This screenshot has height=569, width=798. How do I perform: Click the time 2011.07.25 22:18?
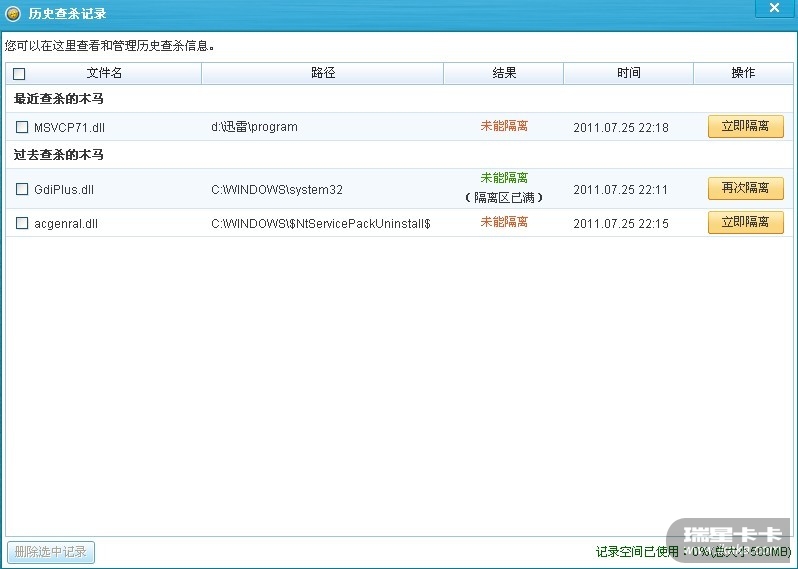coord(621,127)
